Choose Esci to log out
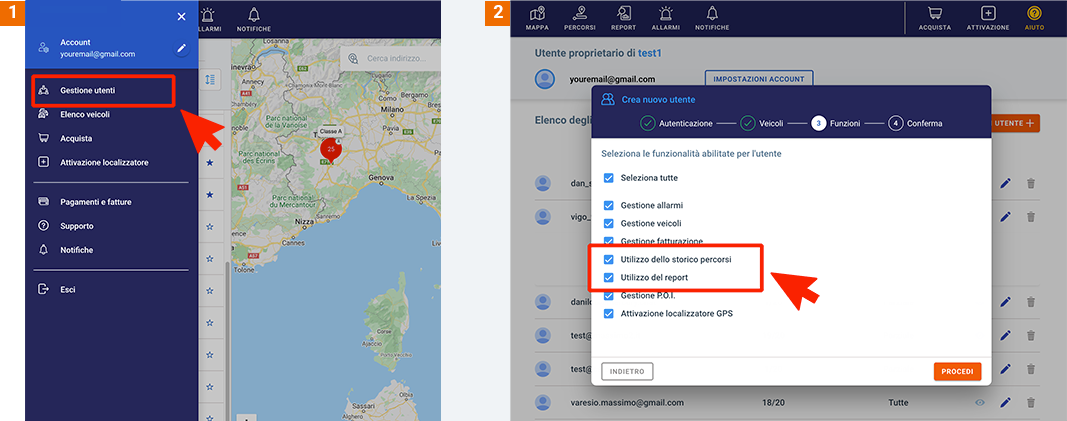Image resolution: width=1067 pixels, height=421 pixels. tap(68, 289)
